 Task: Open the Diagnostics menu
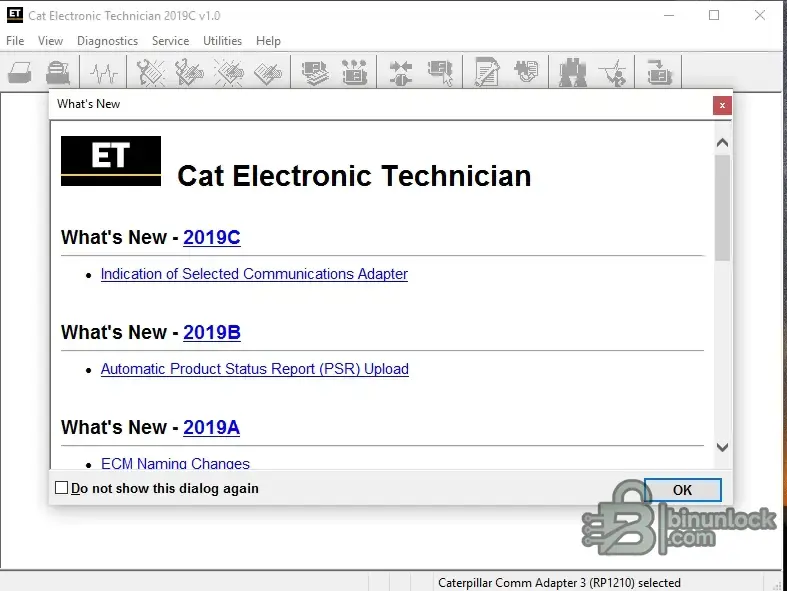point(107,41)
